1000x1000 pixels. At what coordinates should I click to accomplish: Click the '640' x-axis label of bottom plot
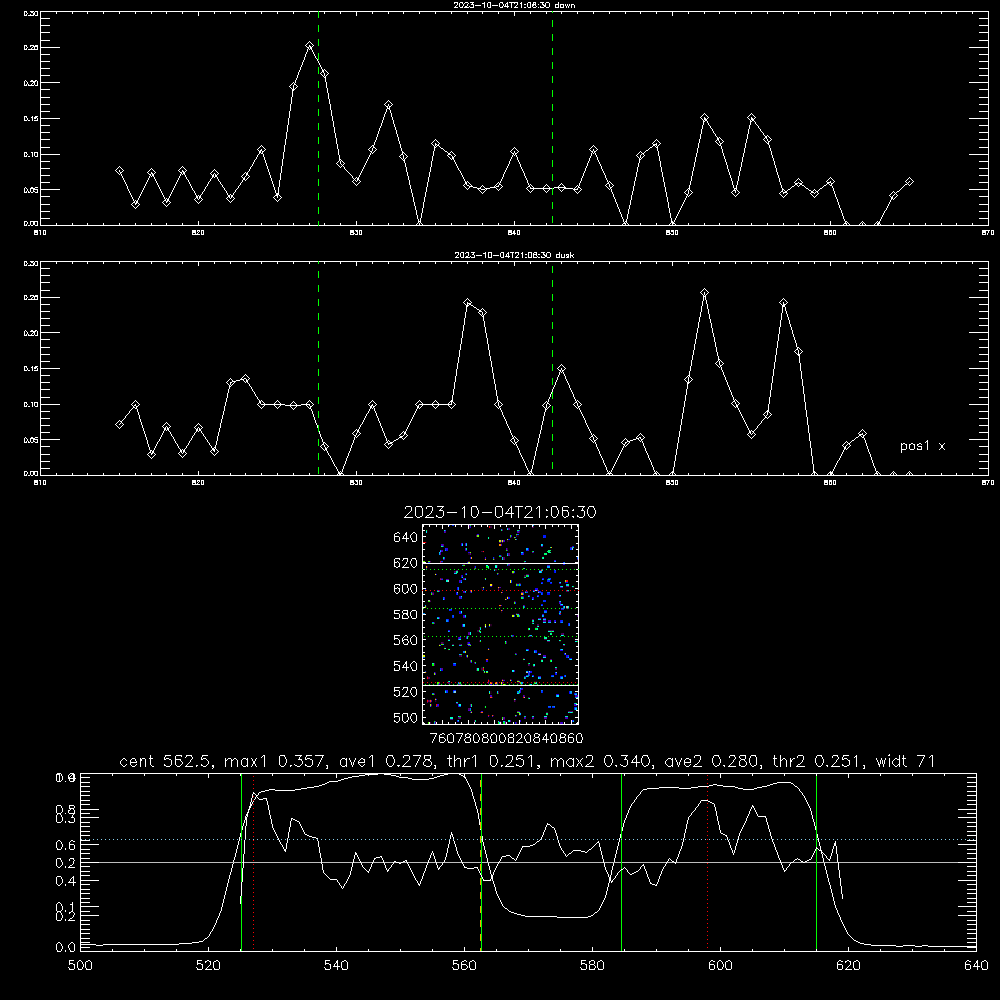point(976,966)
